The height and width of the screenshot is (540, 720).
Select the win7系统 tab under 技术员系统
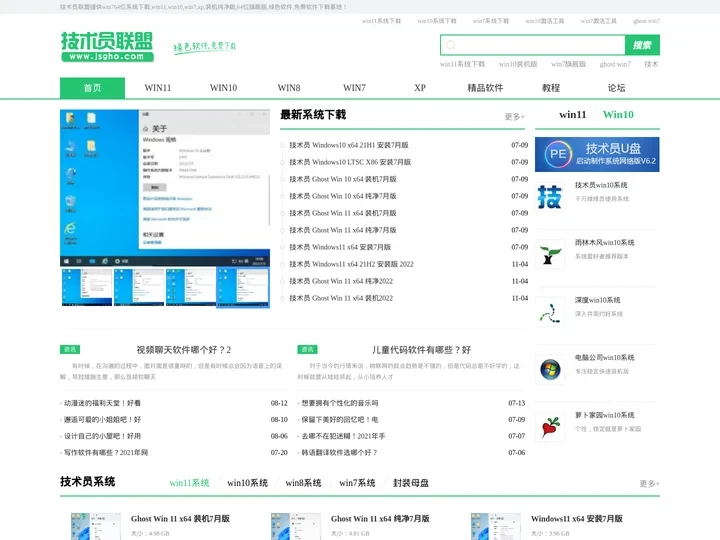point(357,483)
